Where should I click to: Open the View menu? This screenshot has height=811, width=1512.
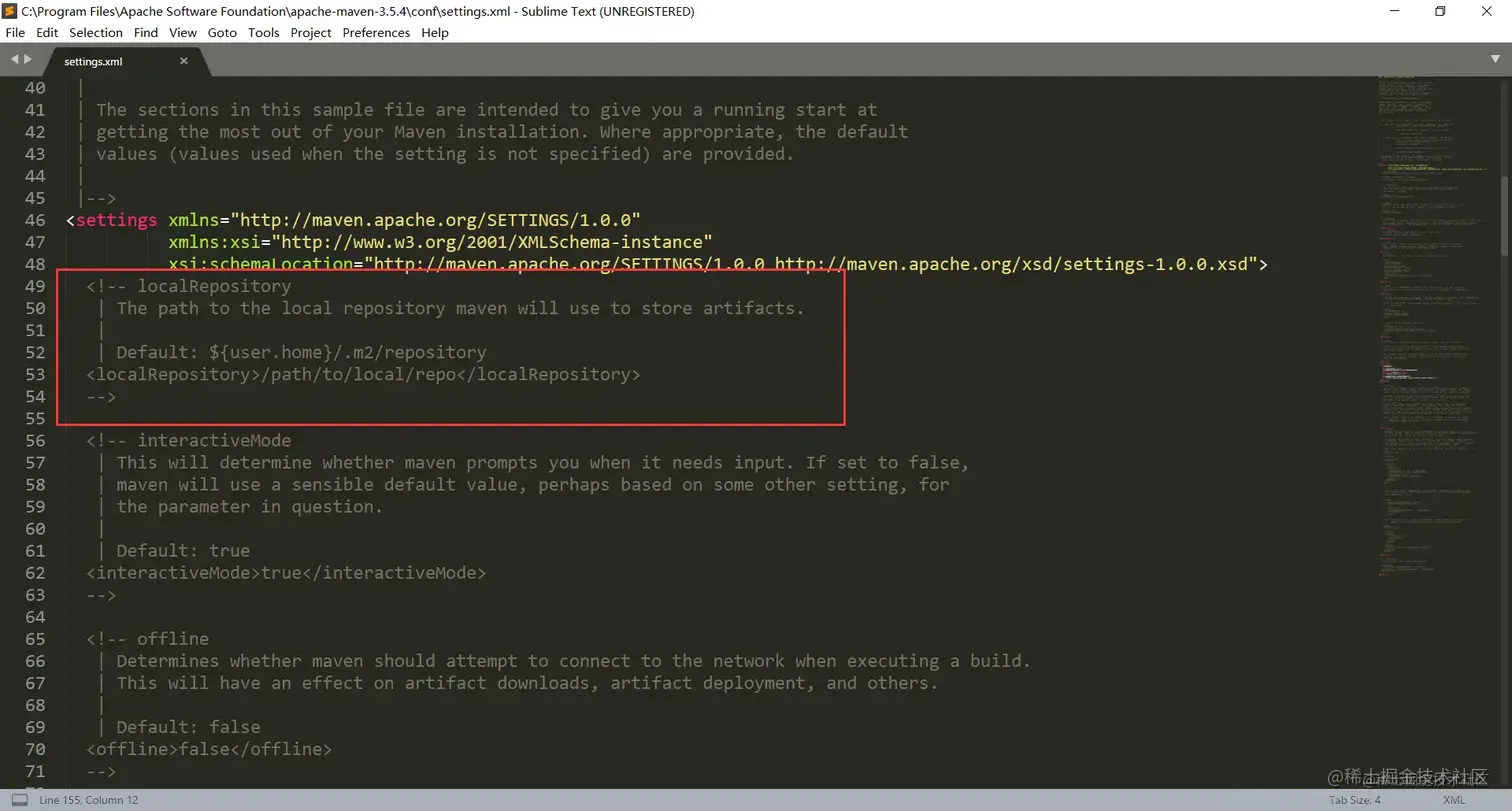pos(183,32)
